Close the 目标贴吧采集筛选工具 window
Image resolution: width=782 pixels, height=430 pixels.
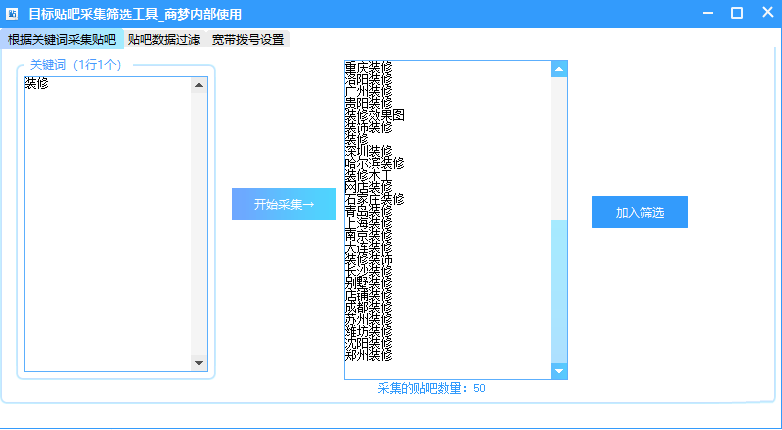pos(768,13)
